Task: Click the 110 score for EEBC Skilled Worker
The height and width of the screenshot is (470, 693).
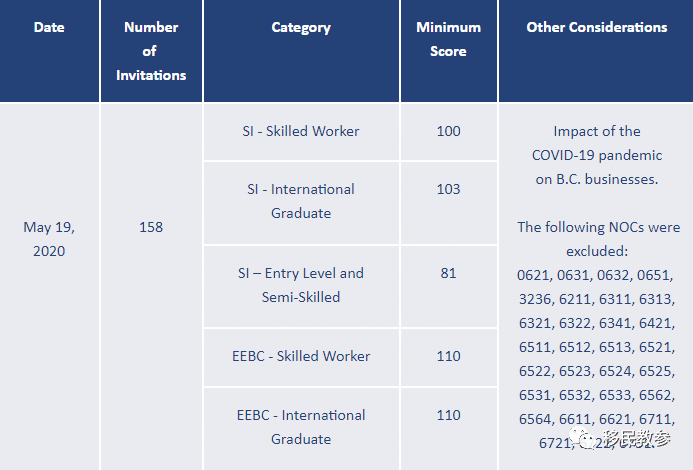Action: [448, 356]
